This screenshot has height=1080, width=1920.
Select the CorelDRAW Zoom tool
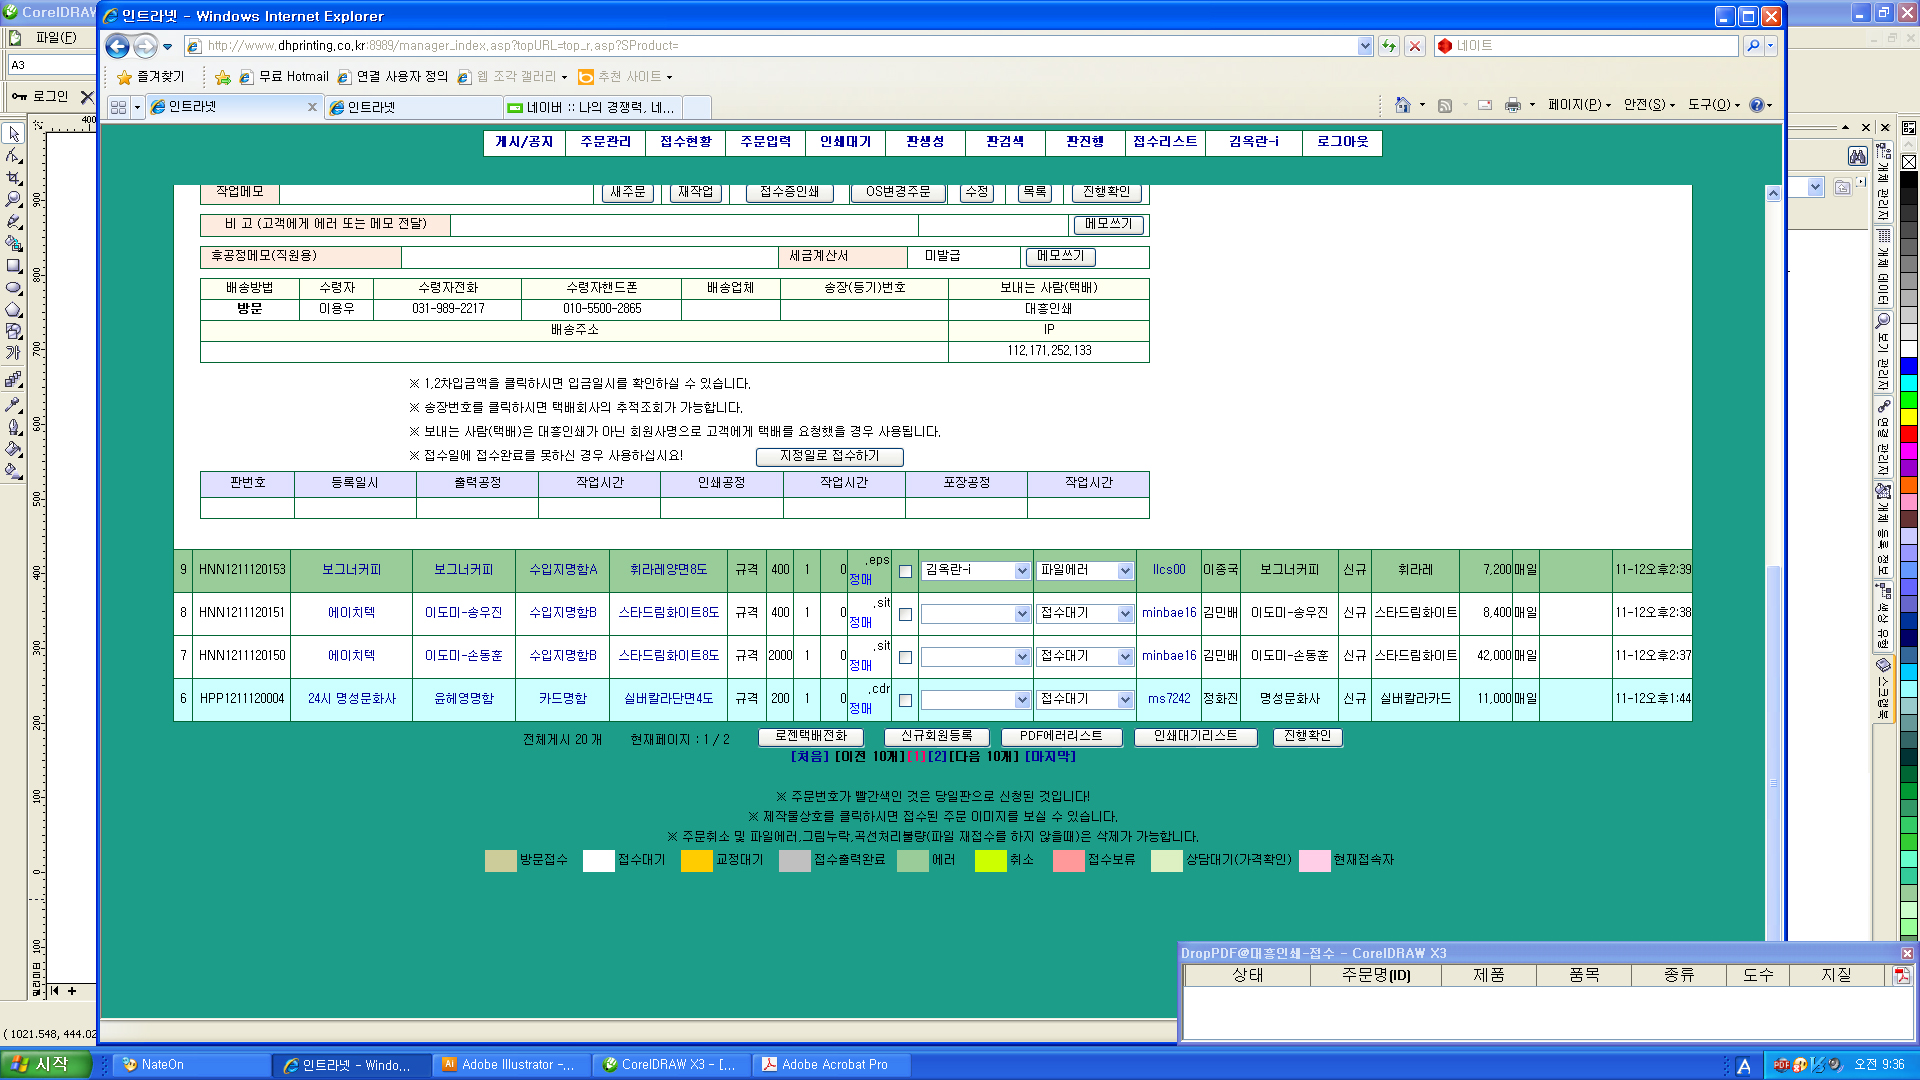tap(14, 199)
